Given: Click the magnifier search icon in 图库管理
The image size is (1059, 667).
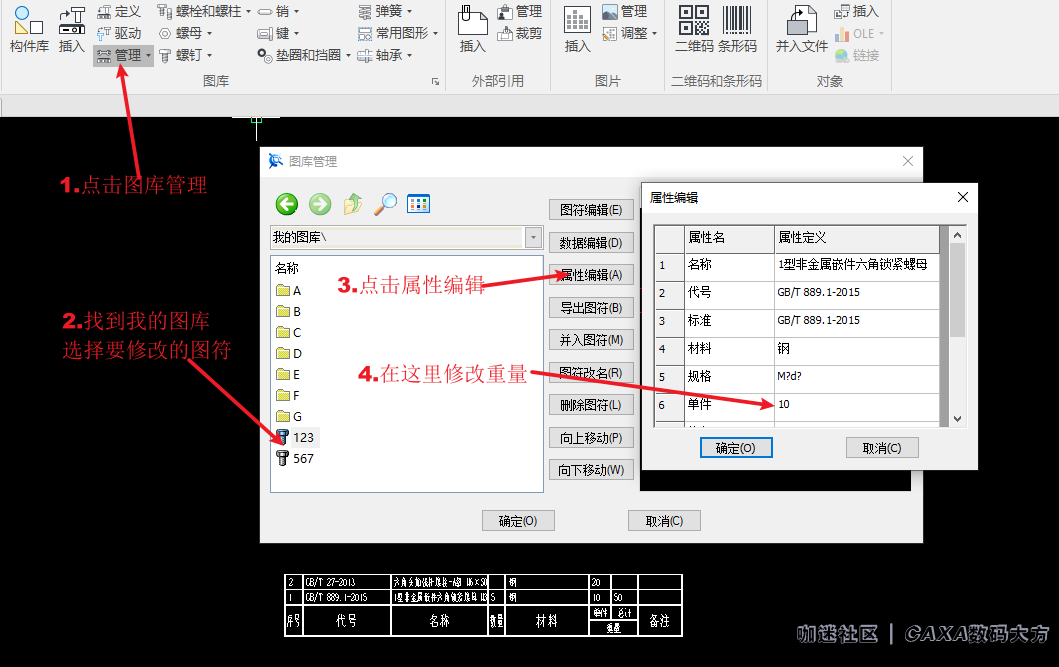Looking at the screenshot, I should pos(386,204).
